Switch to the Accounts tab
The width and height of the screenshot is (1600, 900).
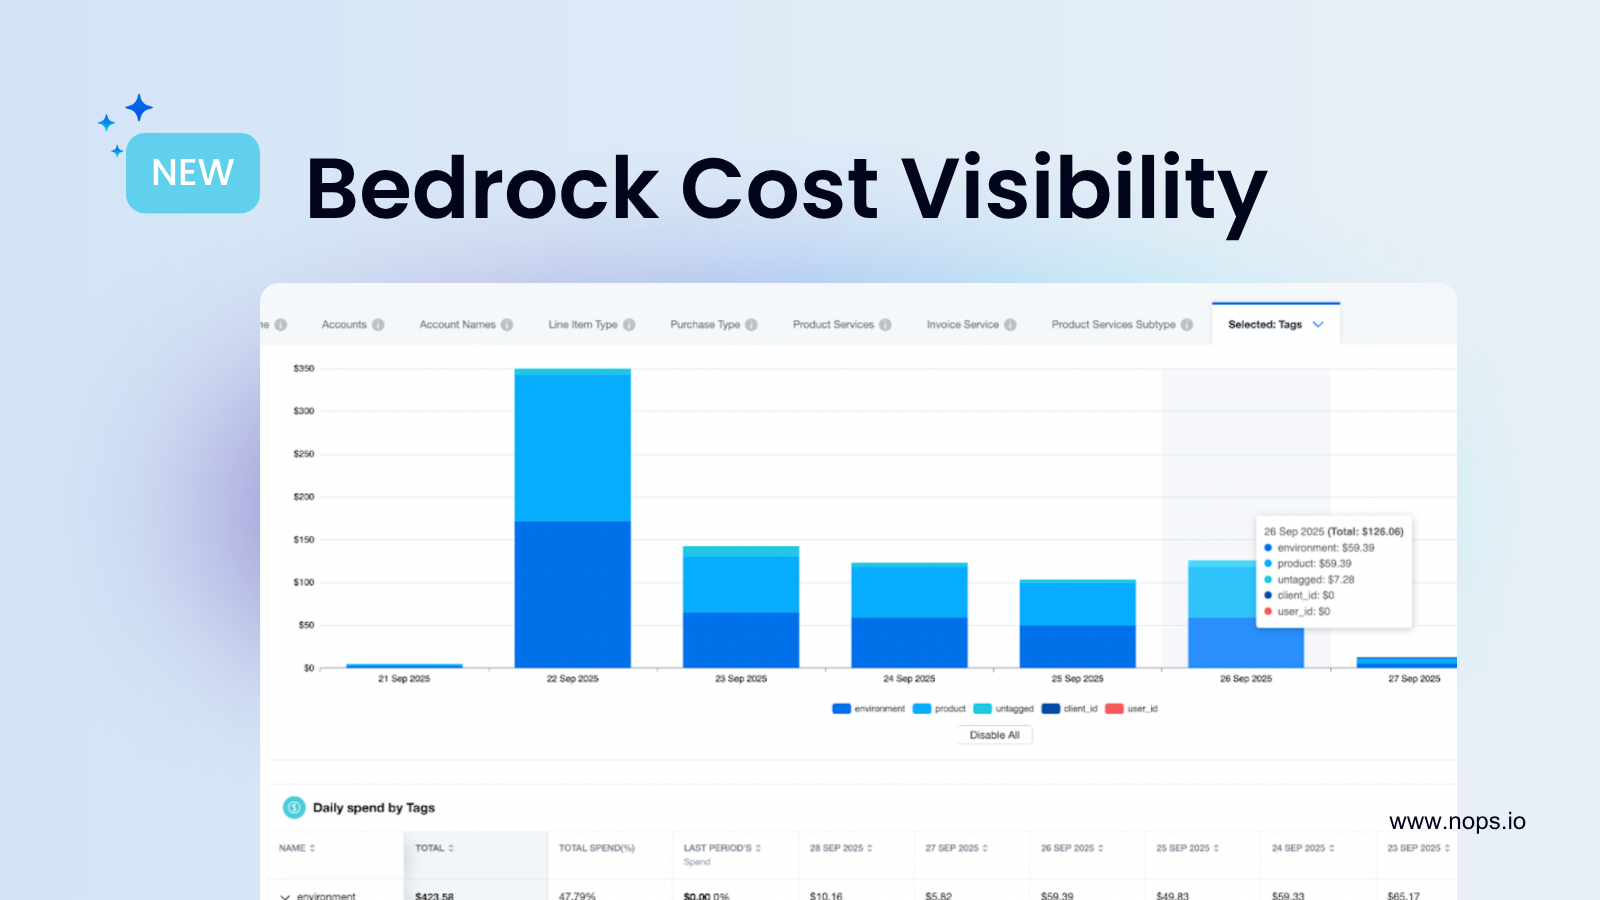344,325
